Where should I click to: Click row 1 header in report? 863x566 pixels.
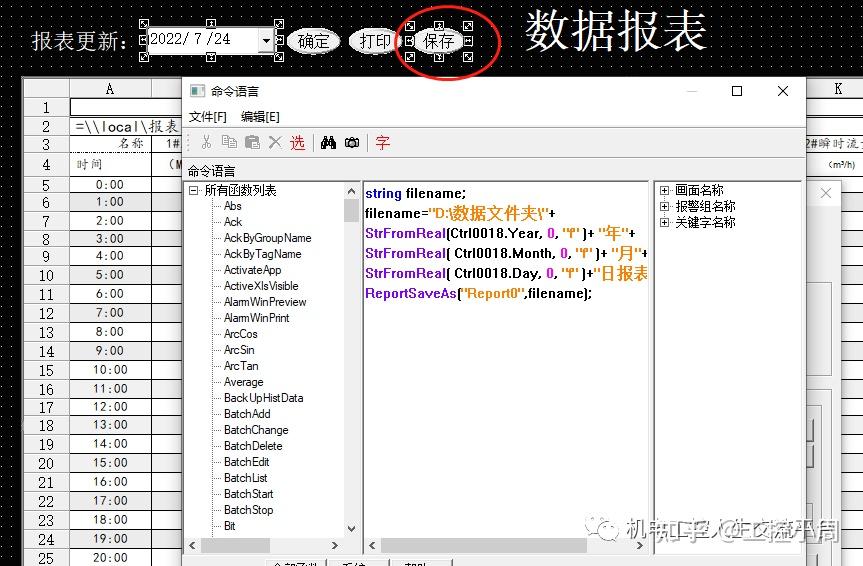click(x=46, y=107)
